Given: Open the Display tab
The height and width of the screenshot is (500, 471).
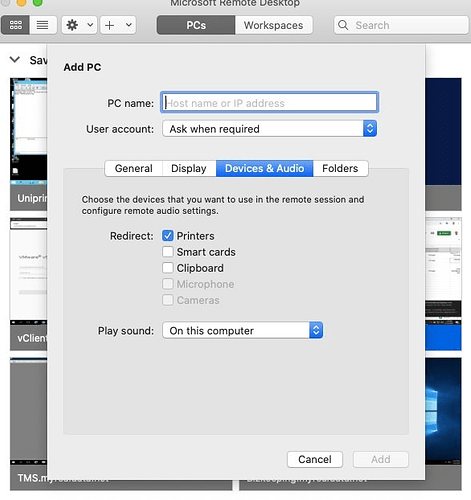Looking at the screenshot, I should 189,168.
